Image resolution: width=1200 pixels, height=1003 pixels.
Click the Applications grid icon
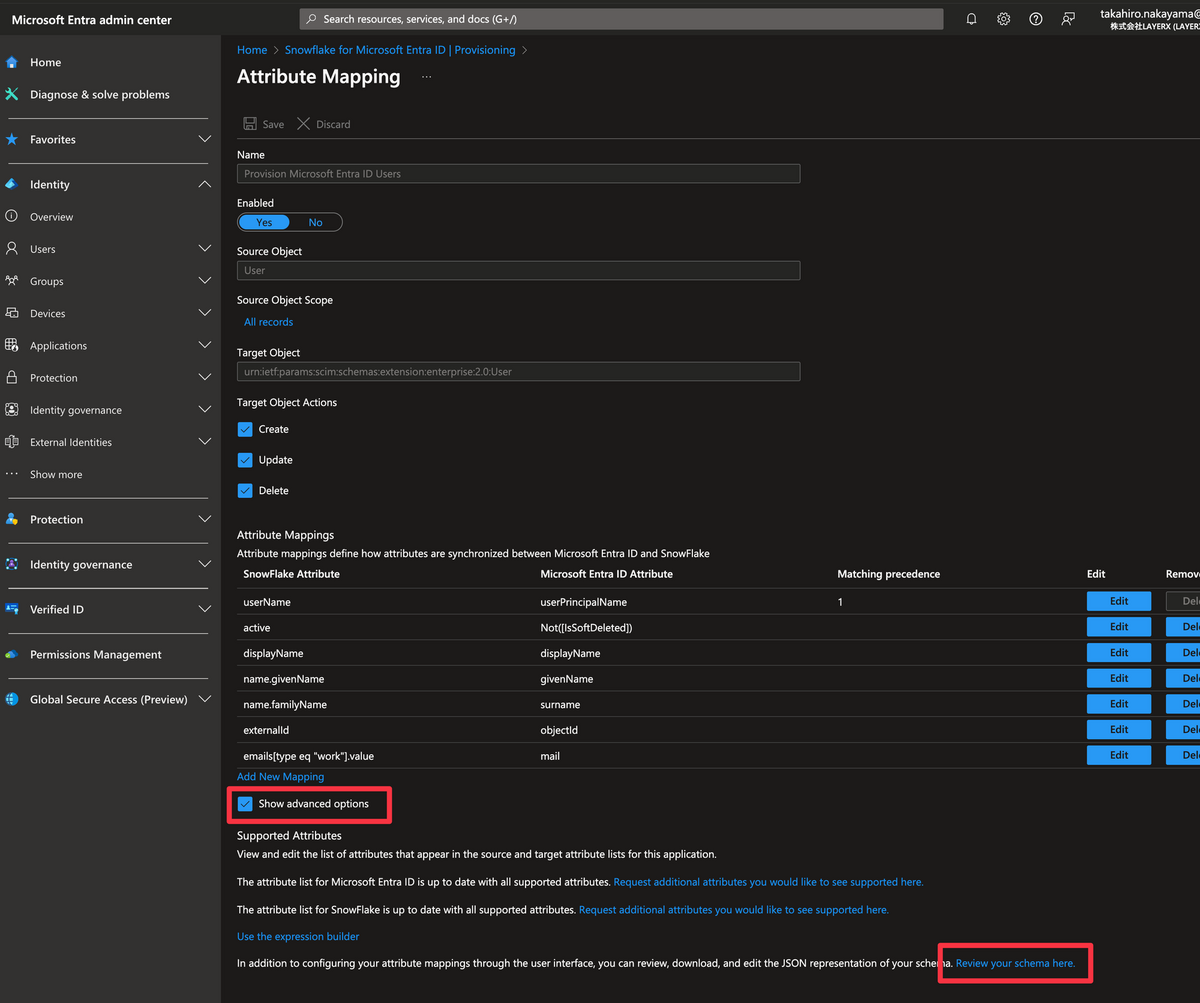[x=12, y=345]
